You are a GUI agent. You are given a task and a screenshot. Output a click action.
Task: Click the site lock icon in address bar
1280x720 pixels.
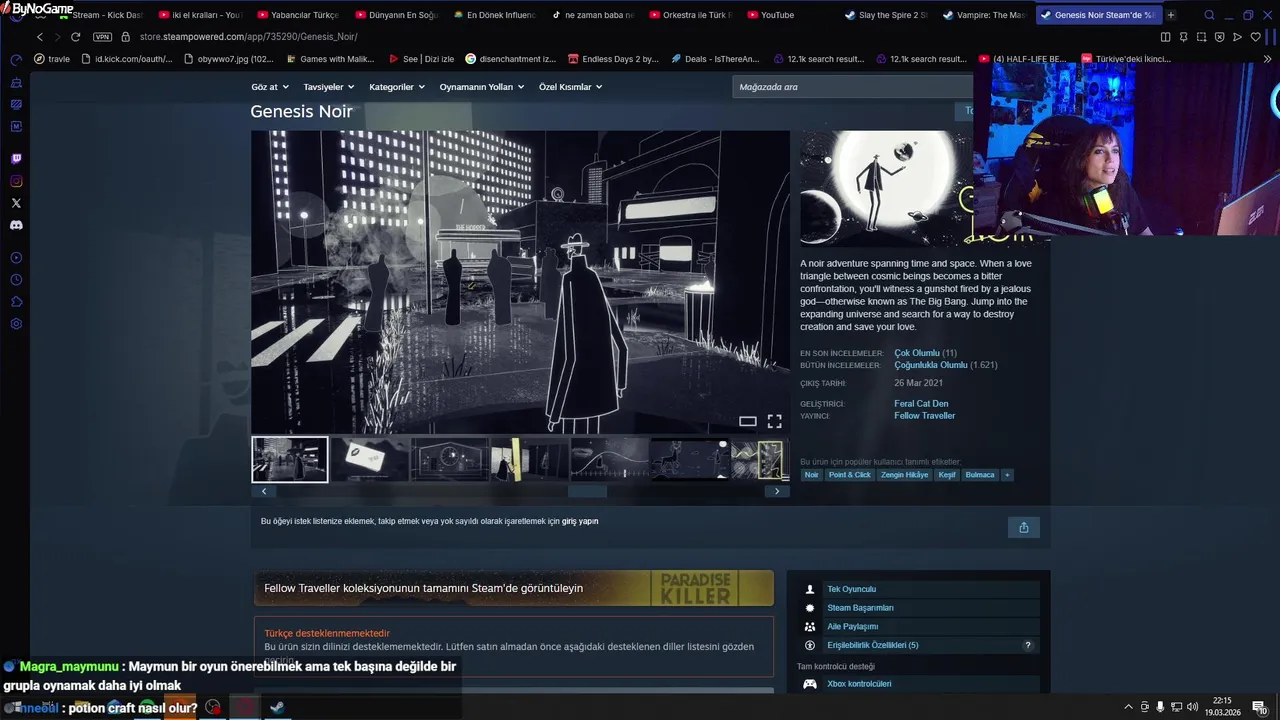(x=126, y=37)
